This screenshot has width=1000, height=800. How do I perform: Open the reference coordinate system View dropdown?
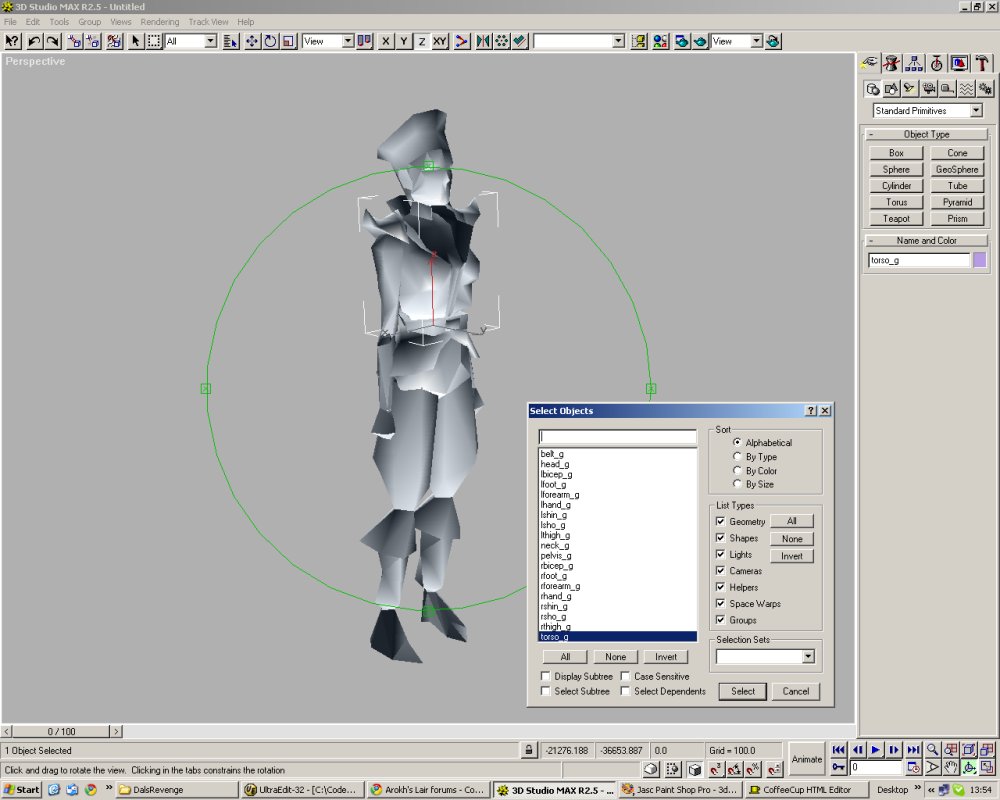point(348,41)
